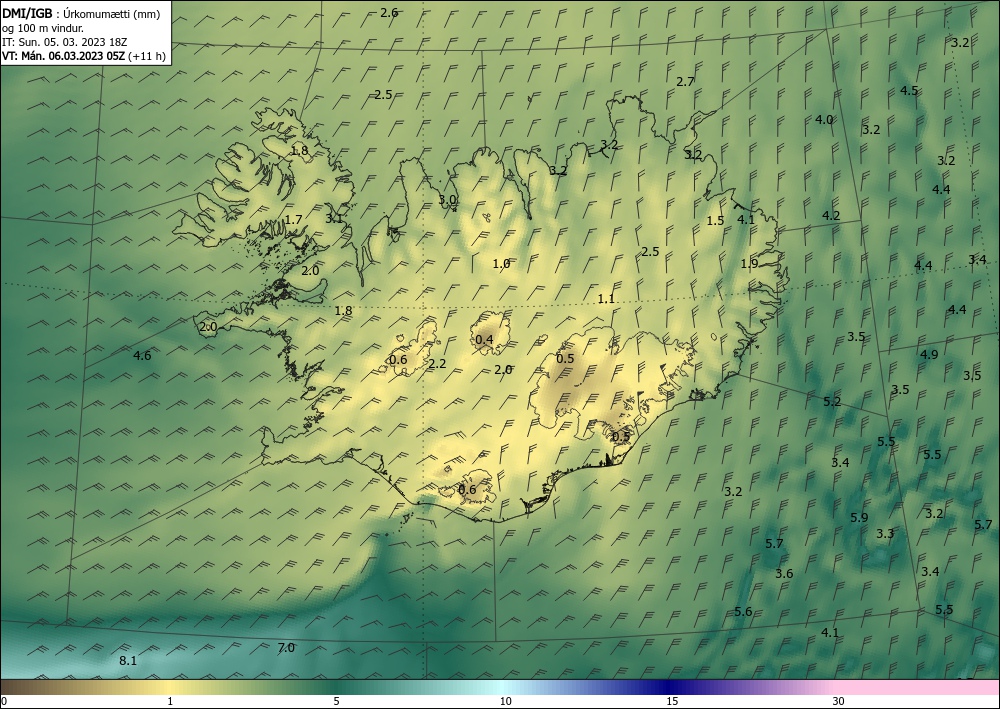The image size is (1000, 709).
Task: Click the 2.7 precipitable water value
Action: pyautogui.click(x=685, y=82)
